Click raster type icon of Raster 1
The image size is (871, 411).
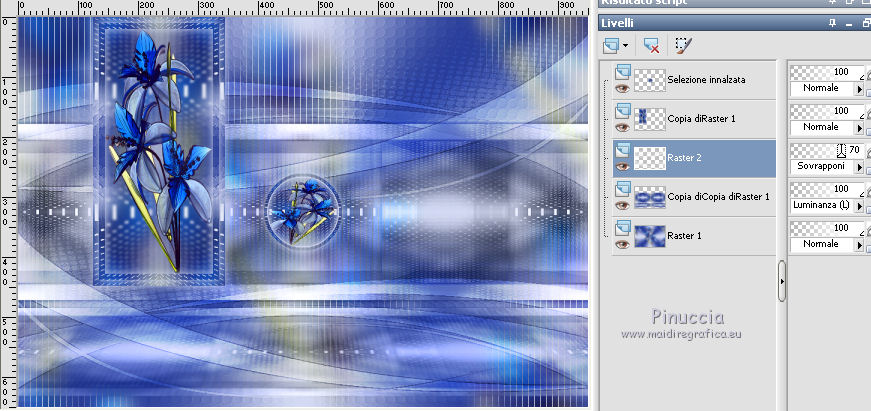(623, 227)
